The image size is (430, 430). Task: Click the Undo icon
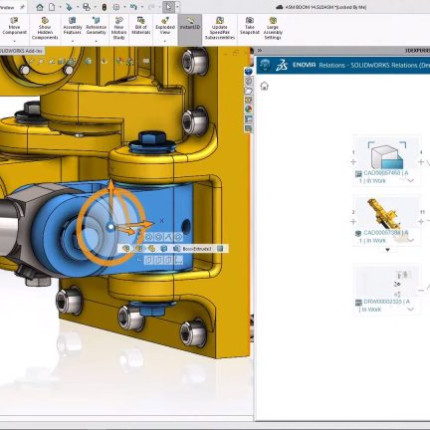coord(133,7)
